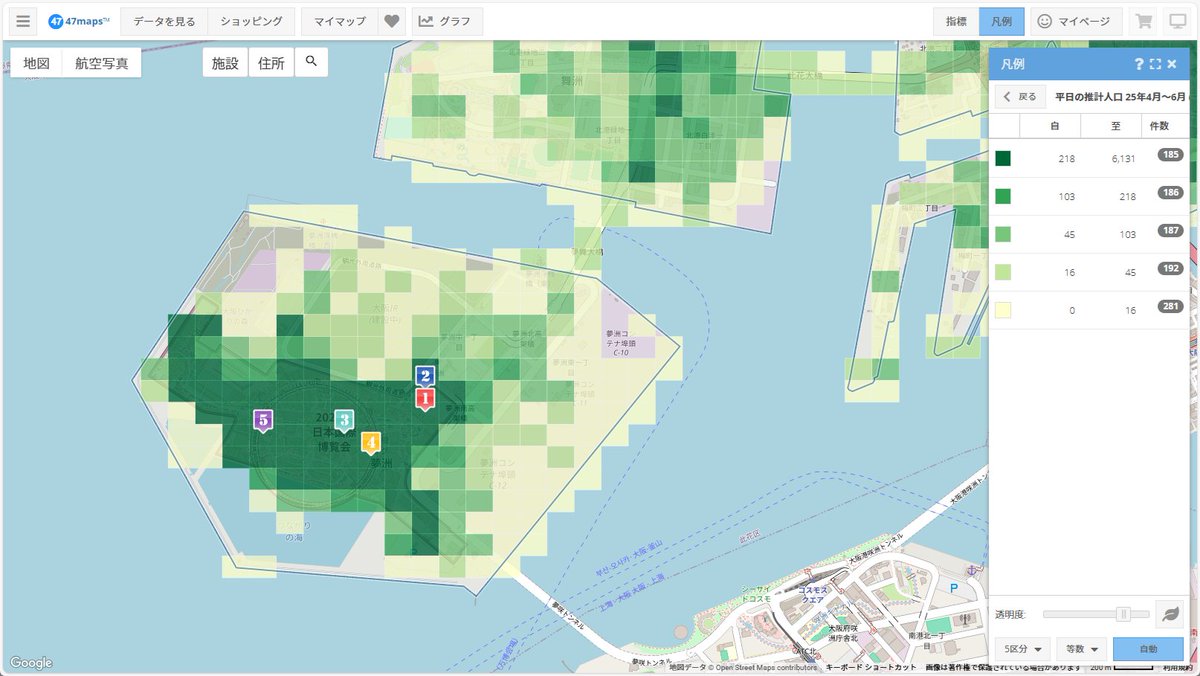Viewport: 1200px width, 676px height.
Task: Click the light green swatch for 16–45
Action: (1003, 272)
